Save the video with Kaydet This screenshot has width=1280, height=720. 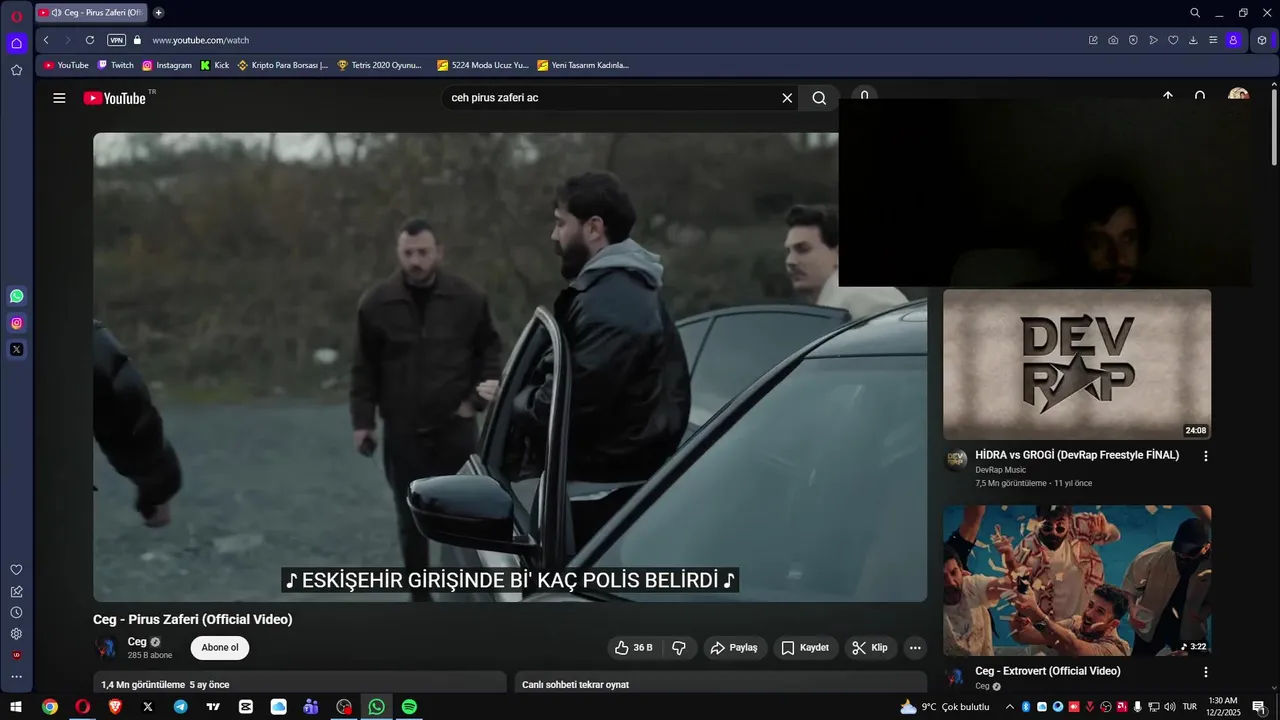805,648
